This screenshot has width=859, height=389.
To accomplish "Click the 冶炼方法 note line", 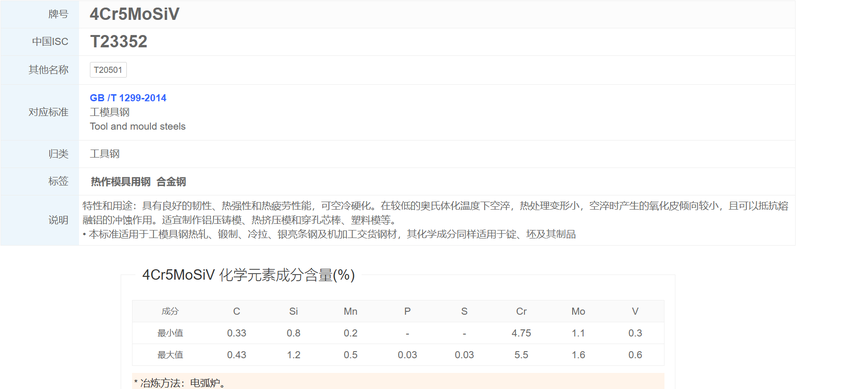I will pos(180,383).
